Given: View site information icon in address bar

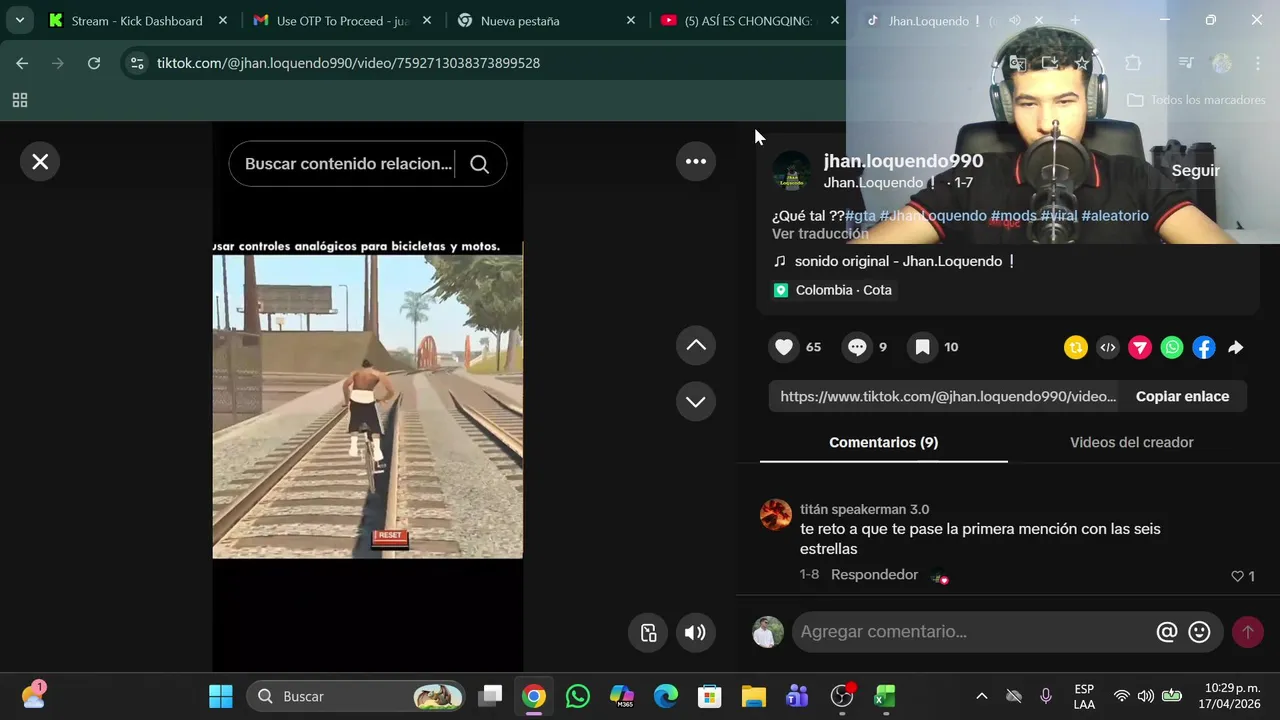Looking at the screenshot, I should tap(137, 63).
